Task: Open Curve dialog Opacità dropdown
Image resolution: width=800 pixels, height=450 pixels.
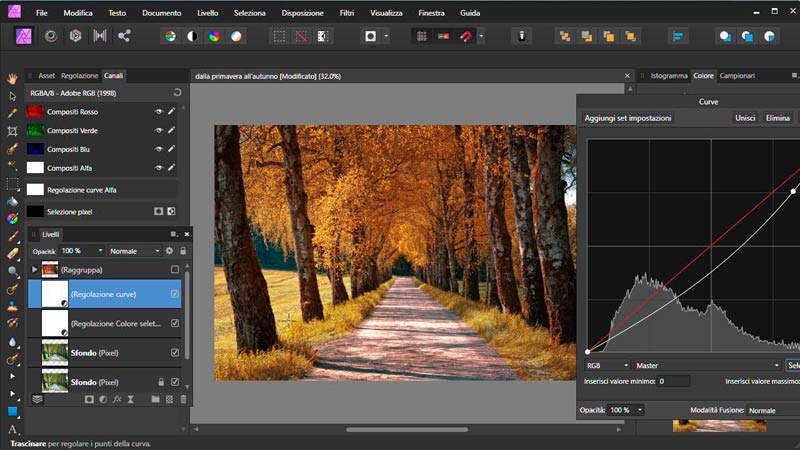Action: (x=626, y=410)
